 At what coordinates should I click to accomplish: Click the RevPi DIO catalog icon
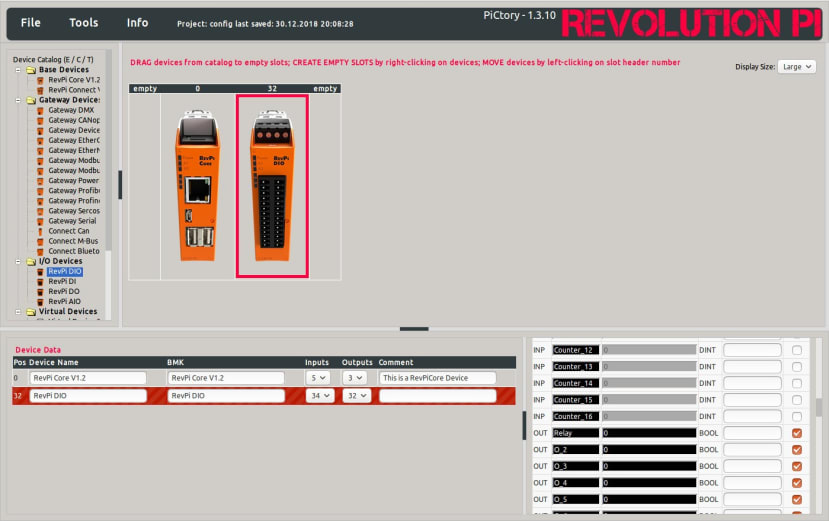40,271
